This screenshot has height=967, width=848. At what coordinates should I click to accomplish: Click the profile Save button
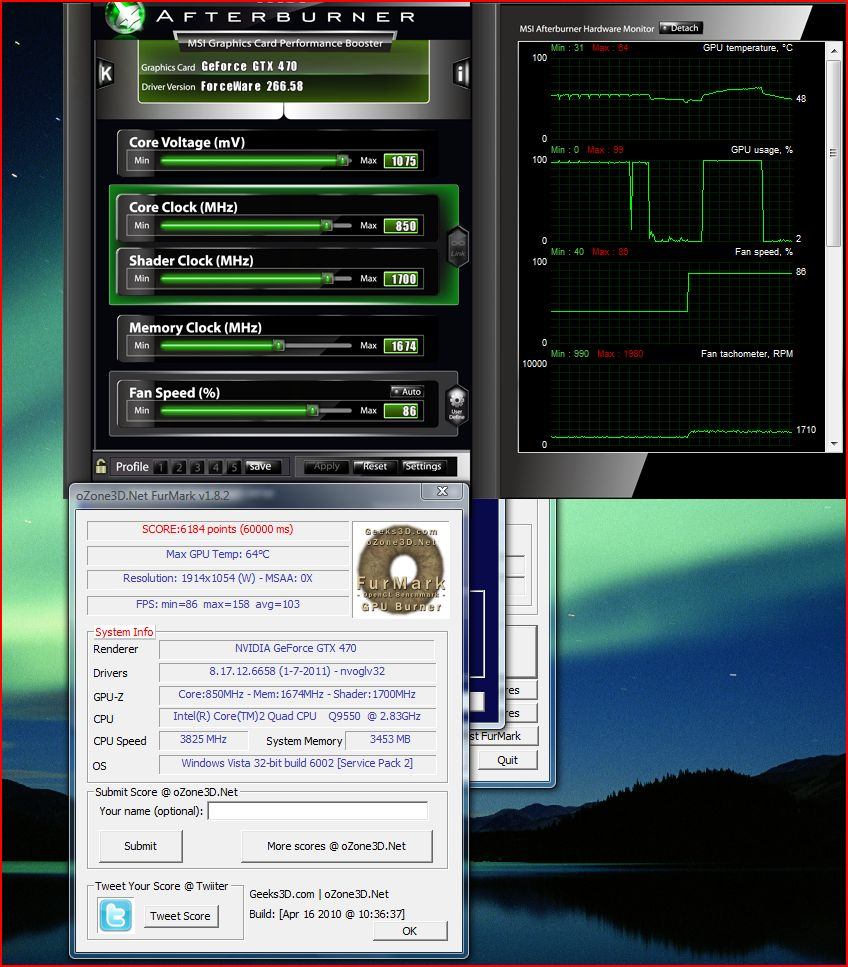263,467
